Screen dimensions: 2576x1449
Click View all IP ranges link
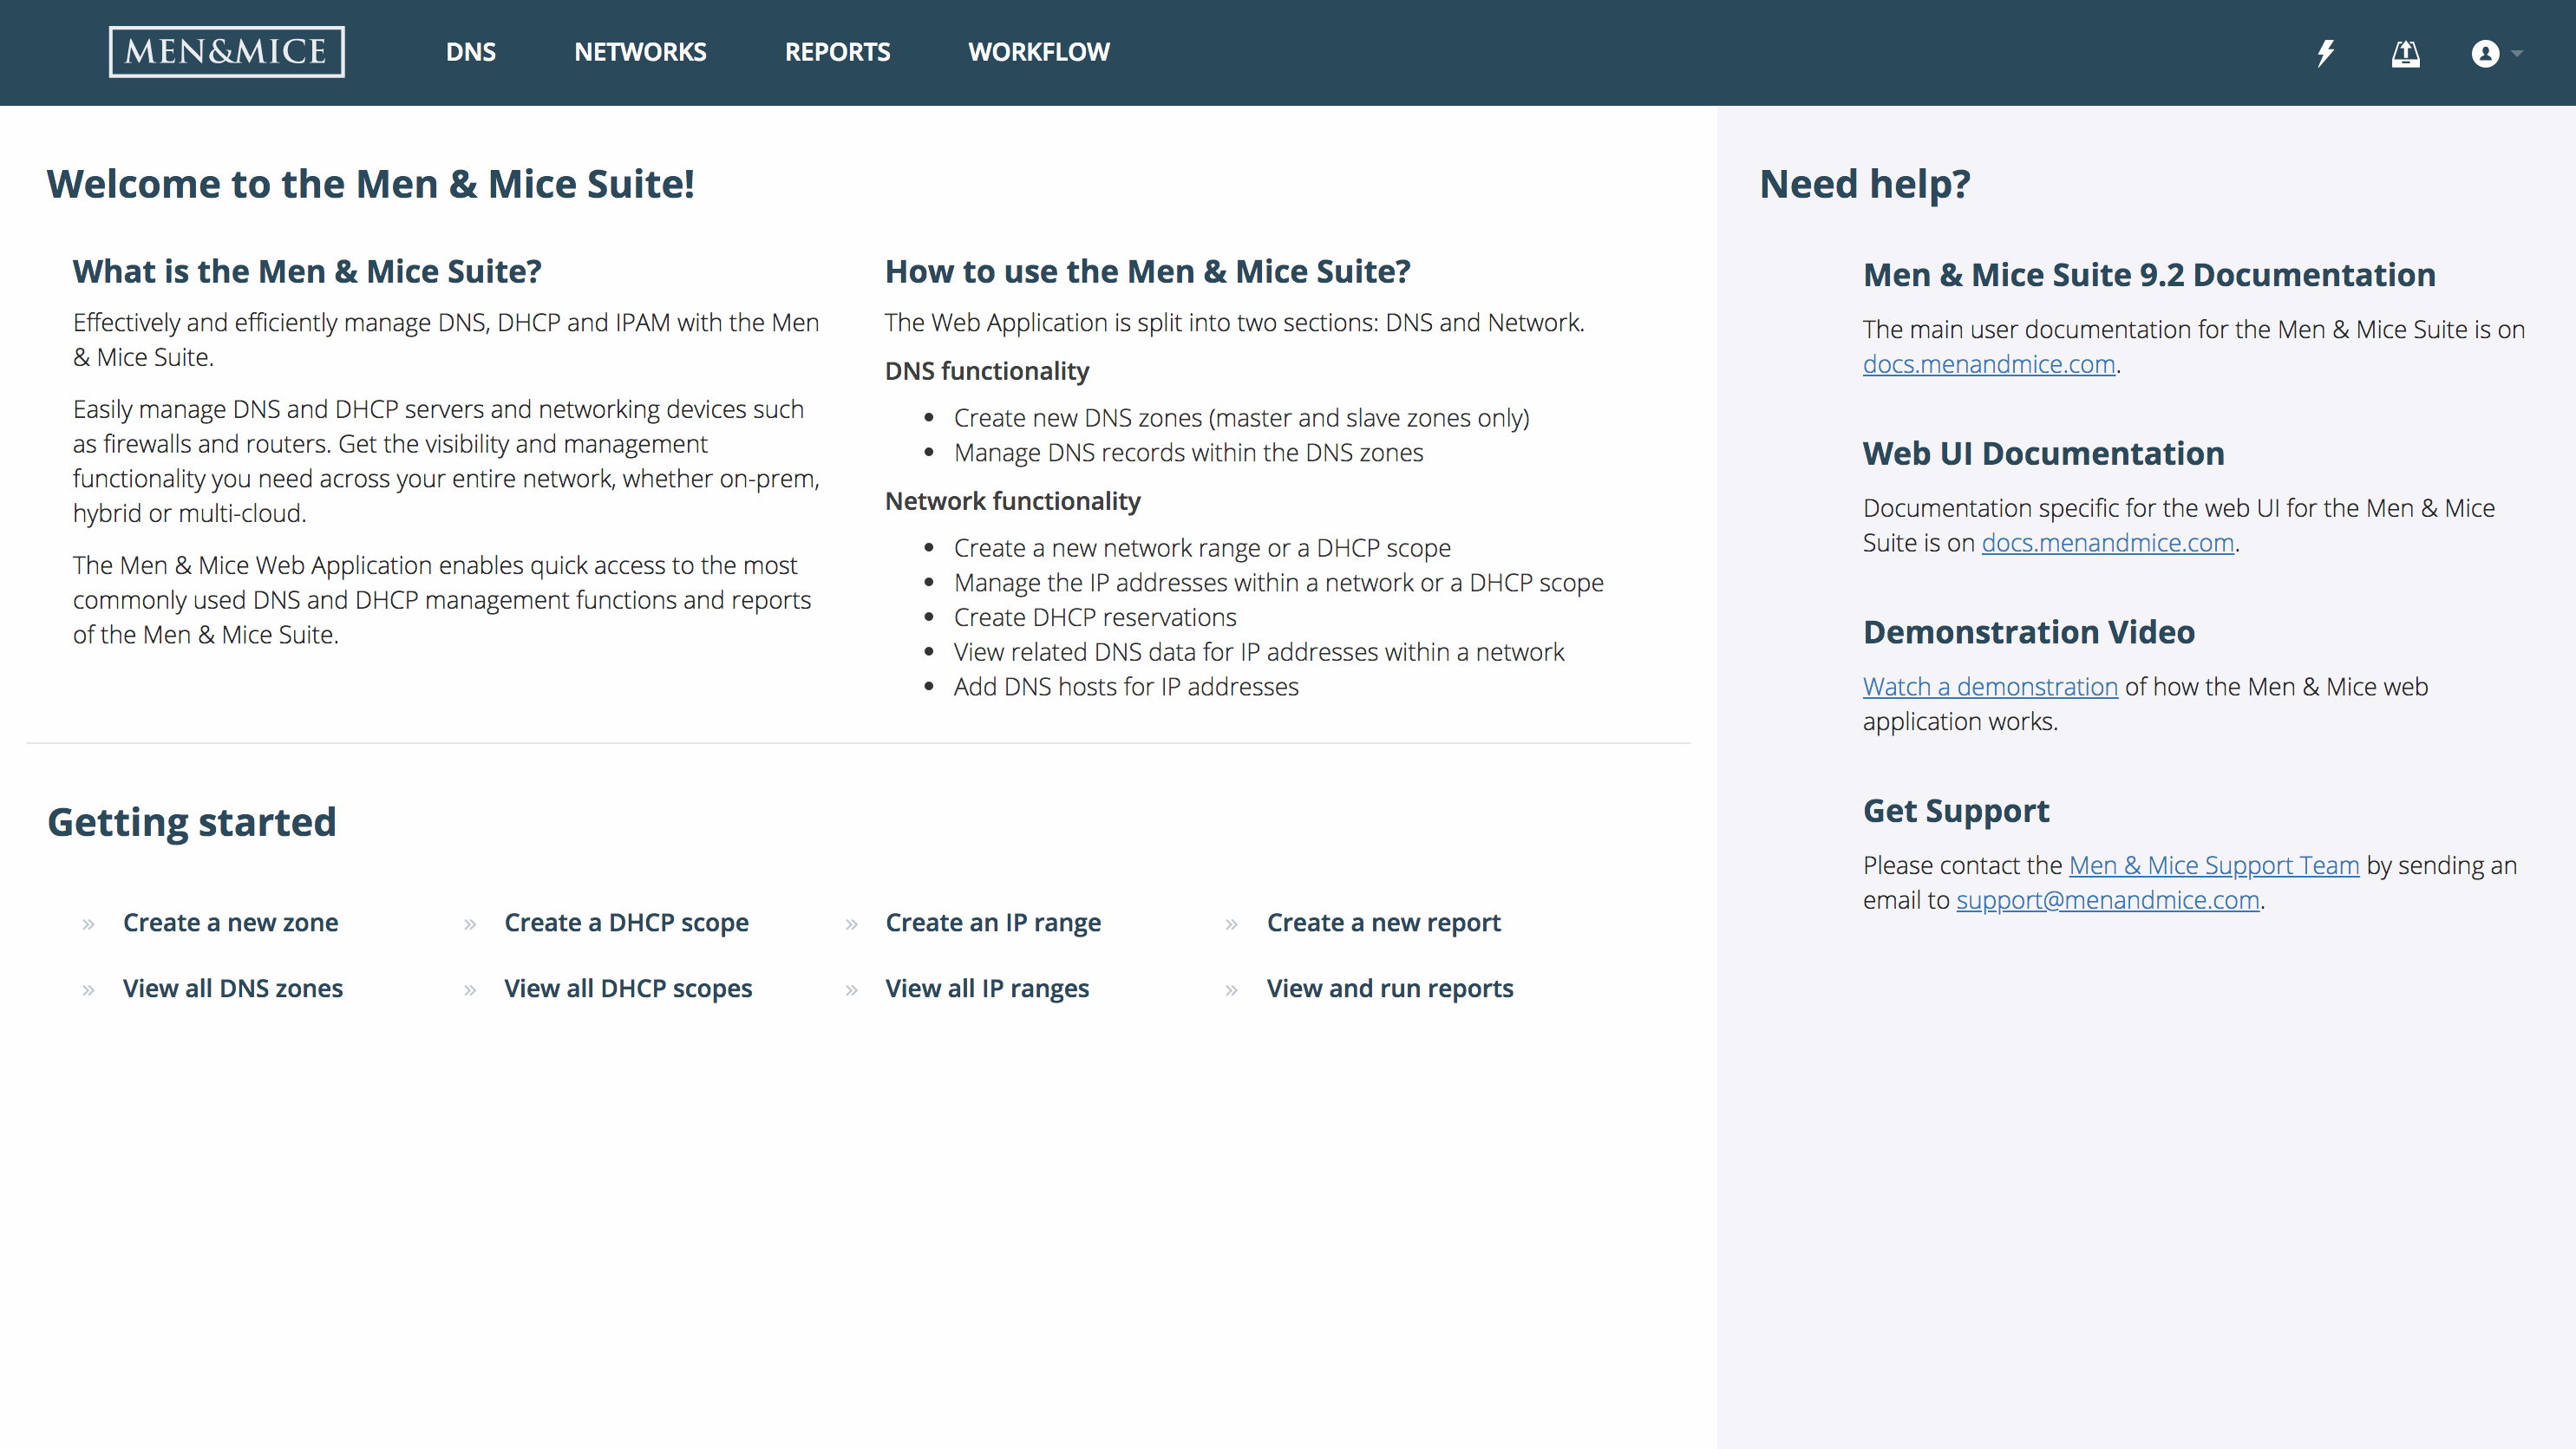click(x=987, y=988)
